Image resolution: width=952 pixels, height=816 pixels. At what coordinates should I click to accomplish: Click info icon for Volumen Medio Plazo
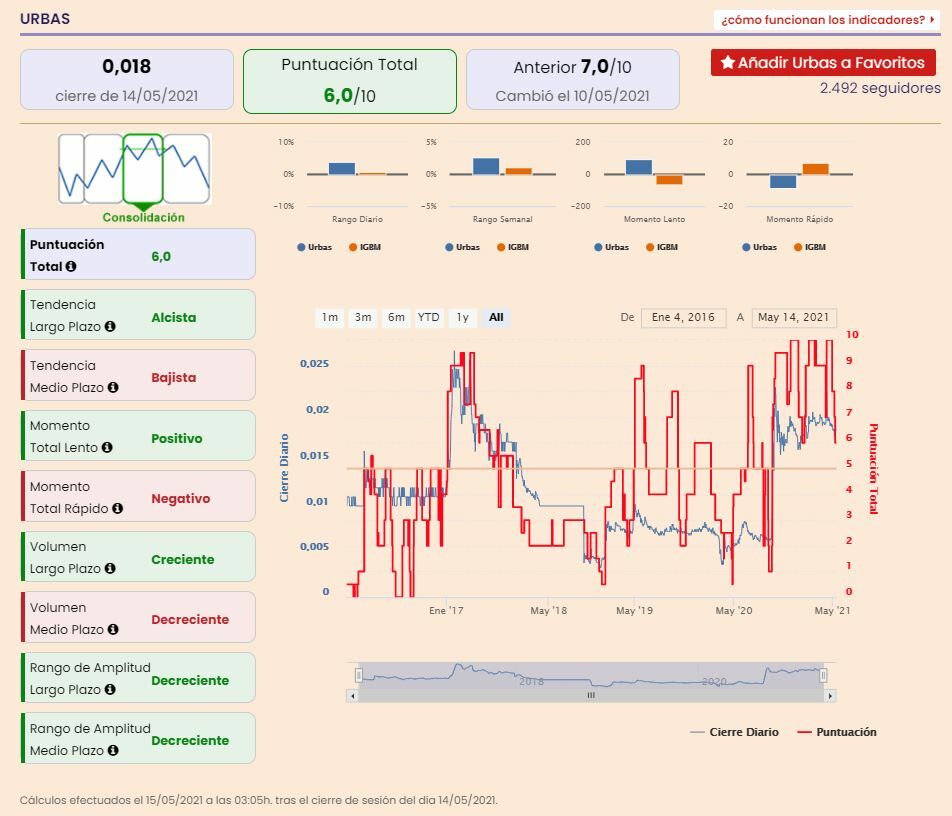tap(113, 630)
